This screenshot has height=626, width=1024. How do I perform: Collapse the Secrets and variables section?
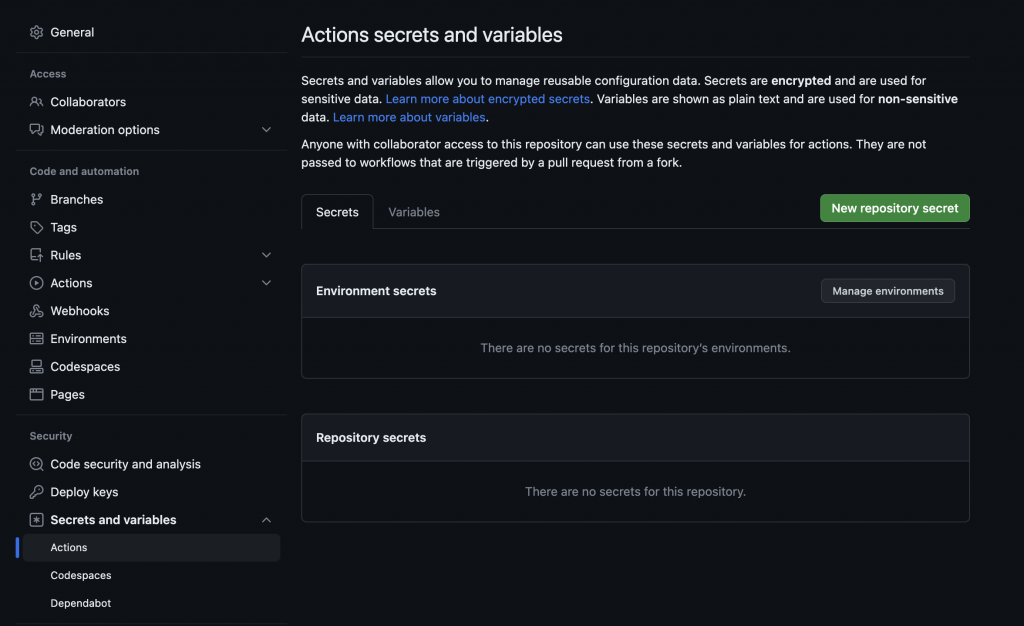click(266, 520)
